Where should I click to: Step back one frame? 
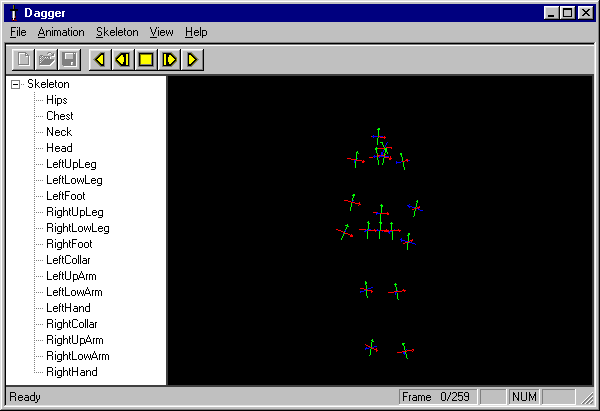tap(123, 60)
